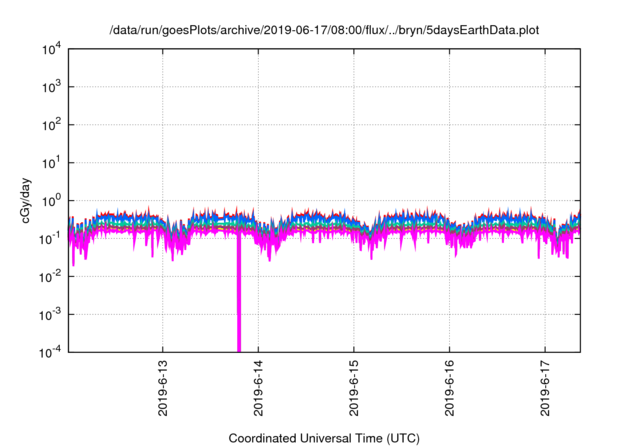This screenshot has height=448, width=640.
Task: Click the 10^1 y-axis tick label
Action: [51, 163]
